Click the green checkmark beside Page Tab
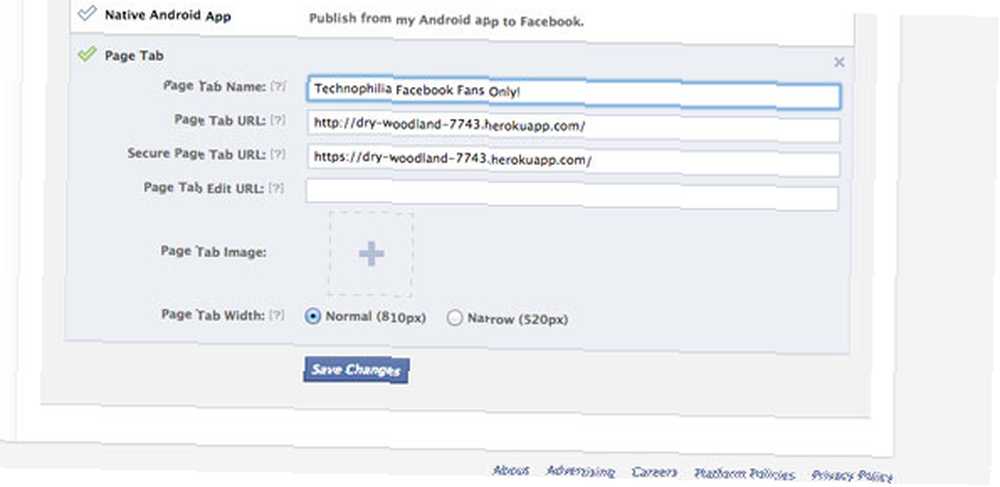Screen dimensions: 1000x487 point(87,55)
